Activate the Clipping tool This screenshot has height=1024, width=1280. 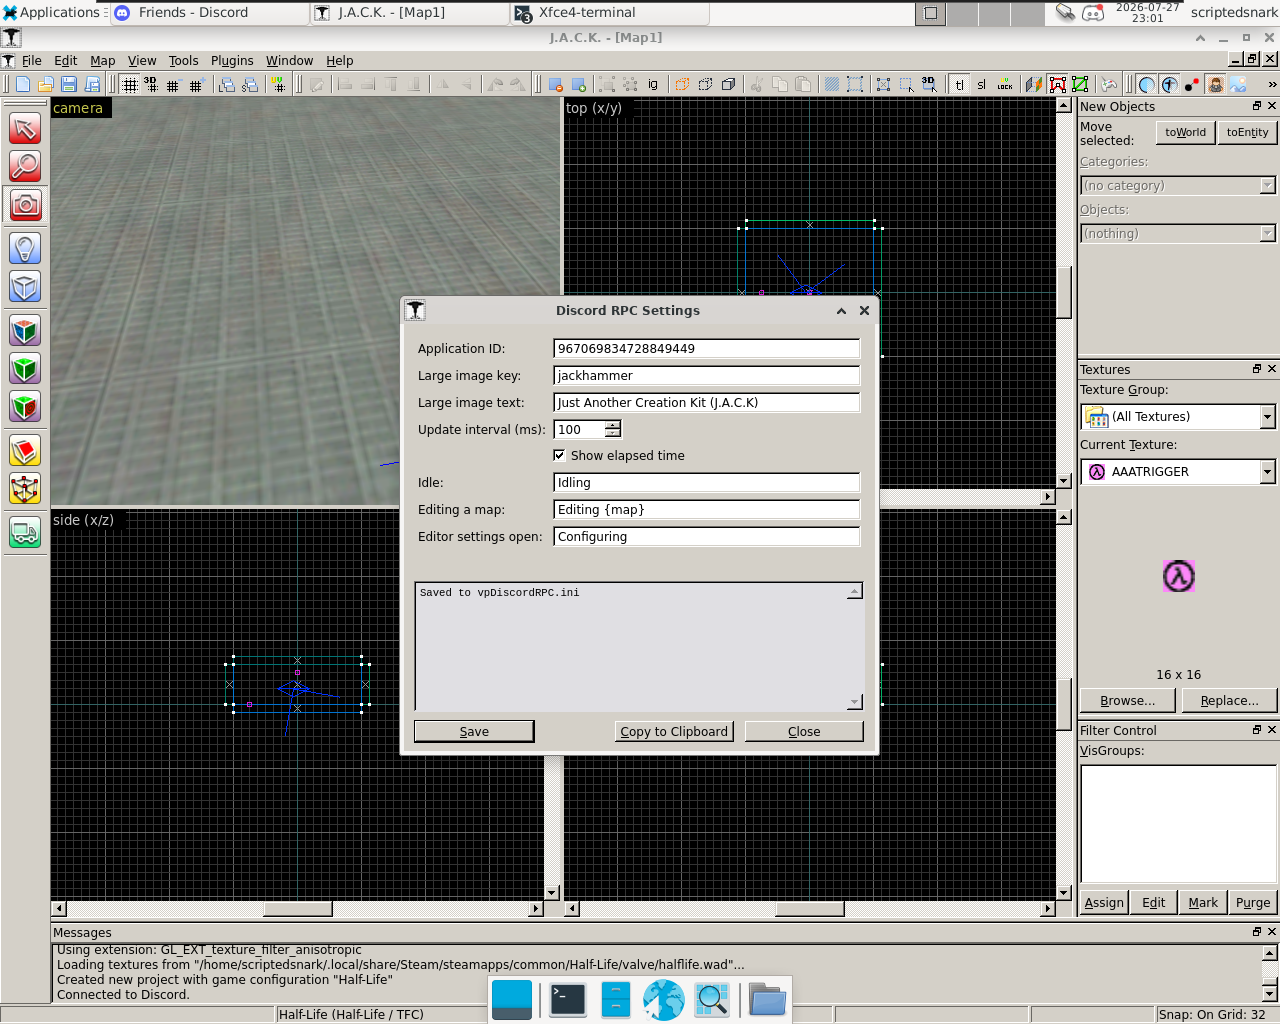[x=25, y=451]
